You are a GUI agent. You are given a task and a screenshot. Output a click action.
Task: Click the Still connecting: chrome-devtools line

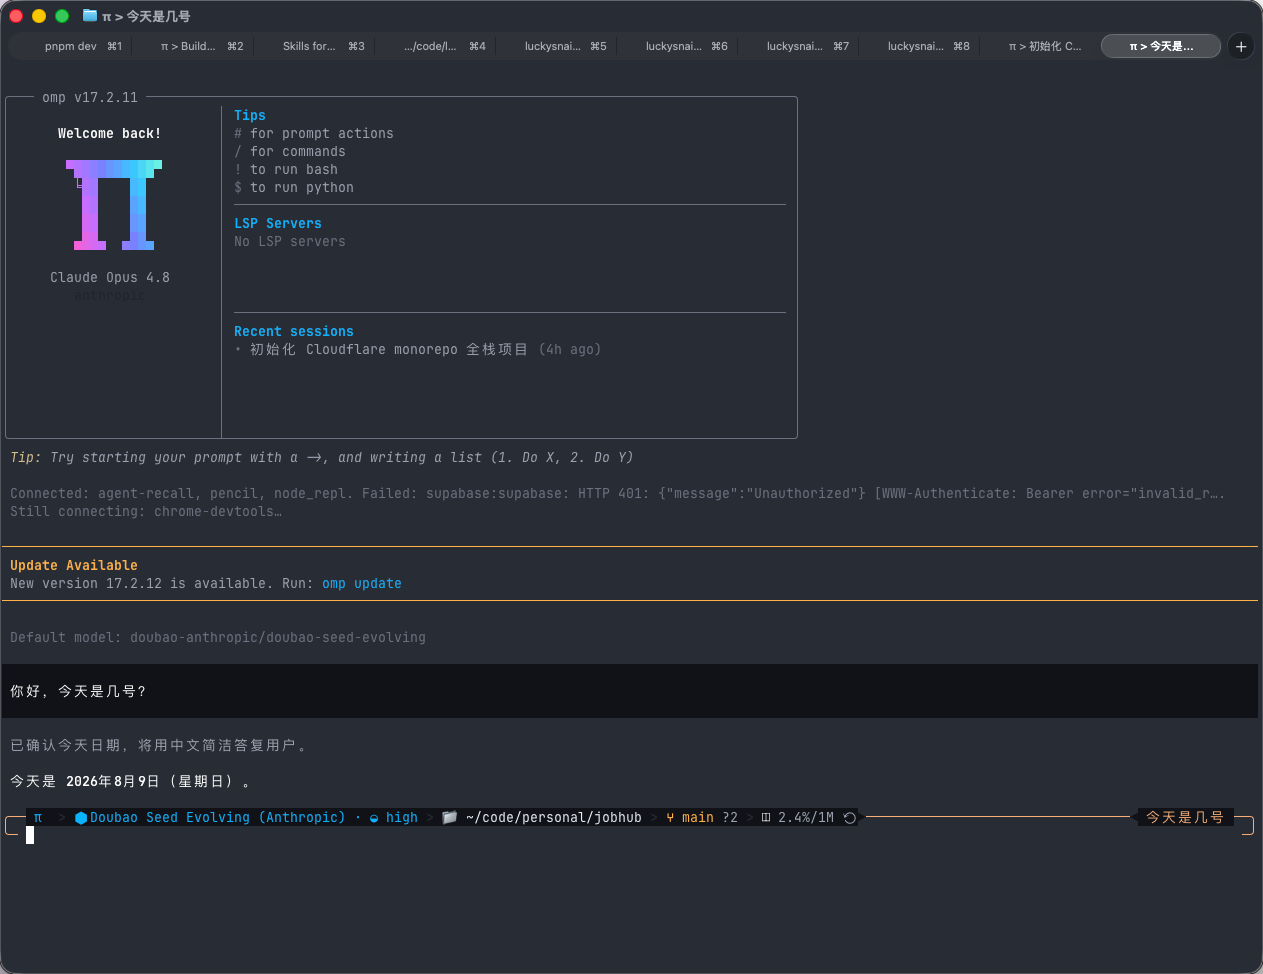tap(146, 512)
